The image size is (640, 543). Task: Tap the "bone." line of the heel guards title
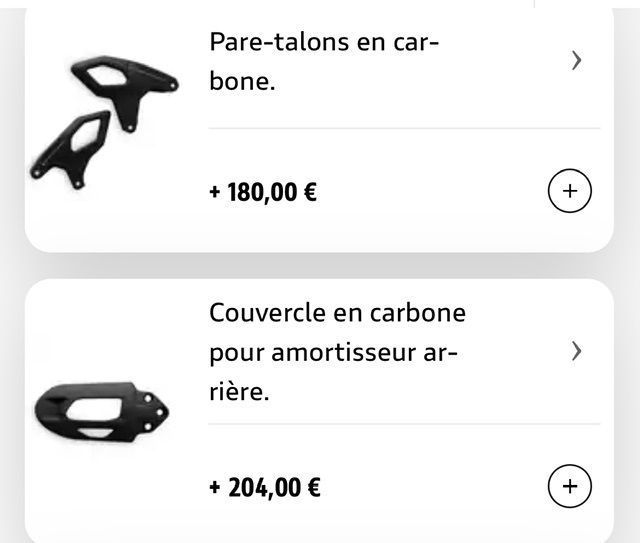242,82
